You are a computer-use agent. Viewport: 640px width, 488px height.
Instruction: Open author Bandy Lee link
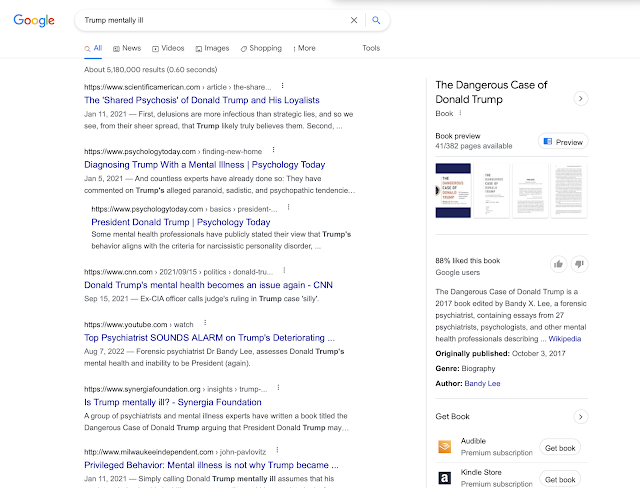(482, 384)
